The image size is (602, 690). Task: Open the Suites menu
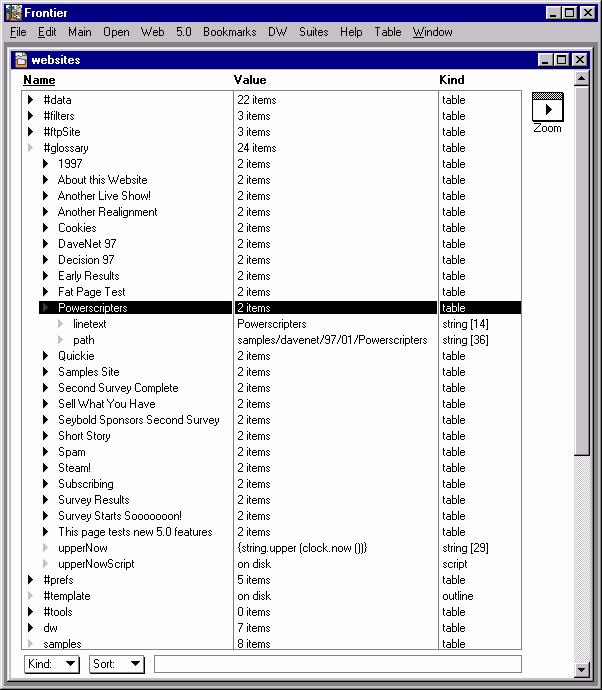(x=313, y=32)
